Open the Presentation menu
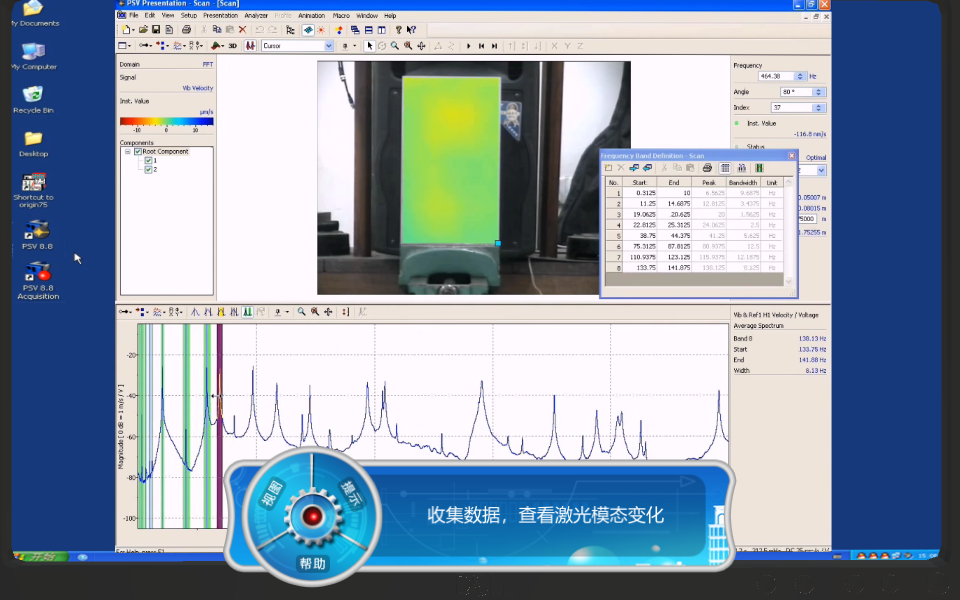 click(220, 16)
